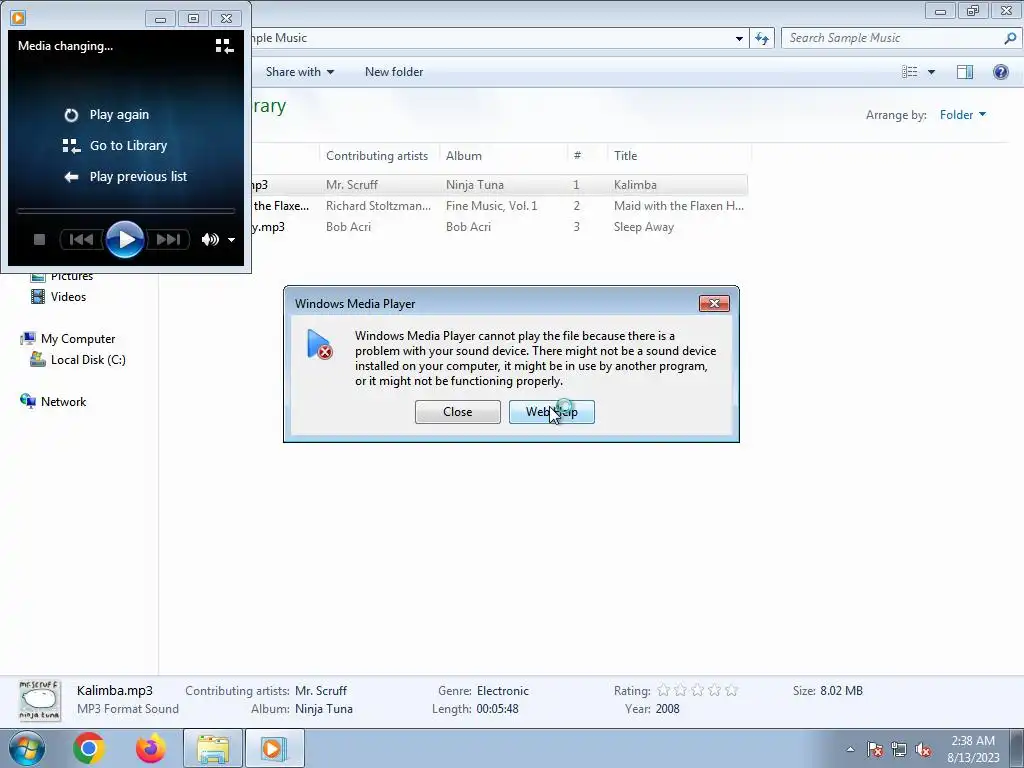Click the error icon in the dialog
Image resolution: width=1024 pixels, height=768 pixels.
click(x=319, y=344)
